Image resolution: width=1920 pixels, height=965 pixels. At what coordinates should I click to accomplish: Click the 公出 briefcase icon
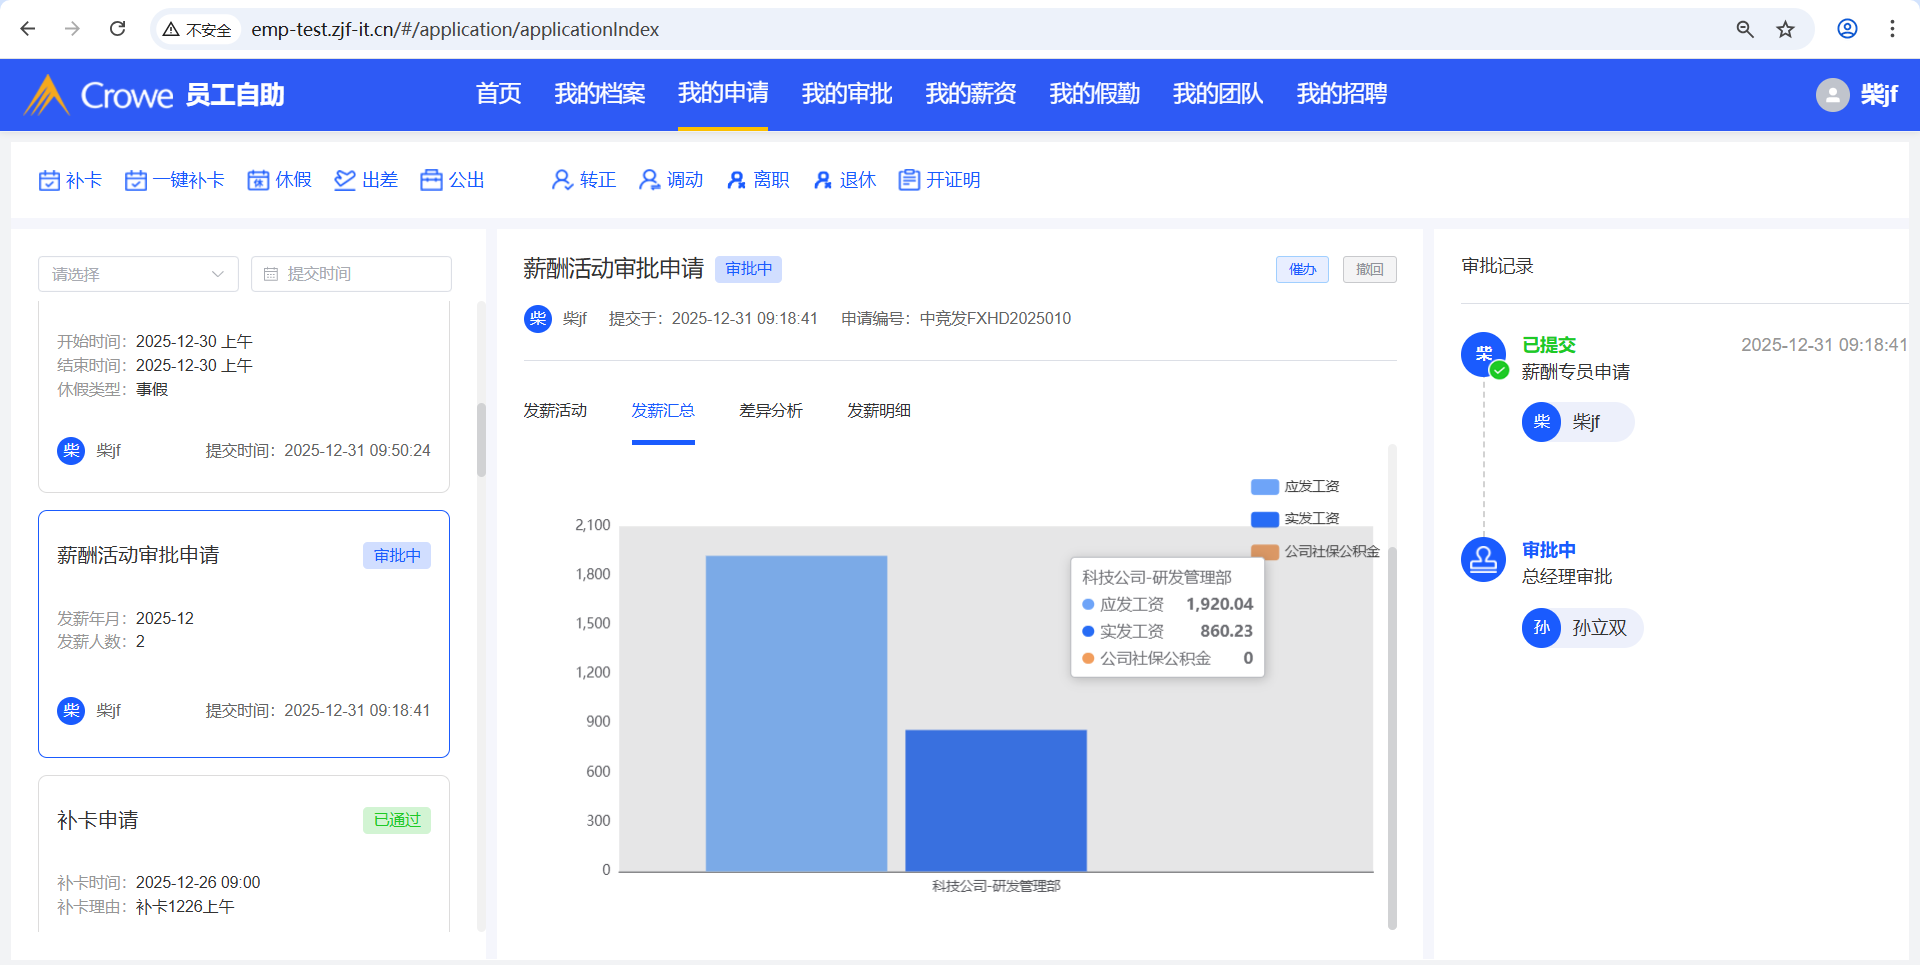pyautogui.click(x=431, y=180)
